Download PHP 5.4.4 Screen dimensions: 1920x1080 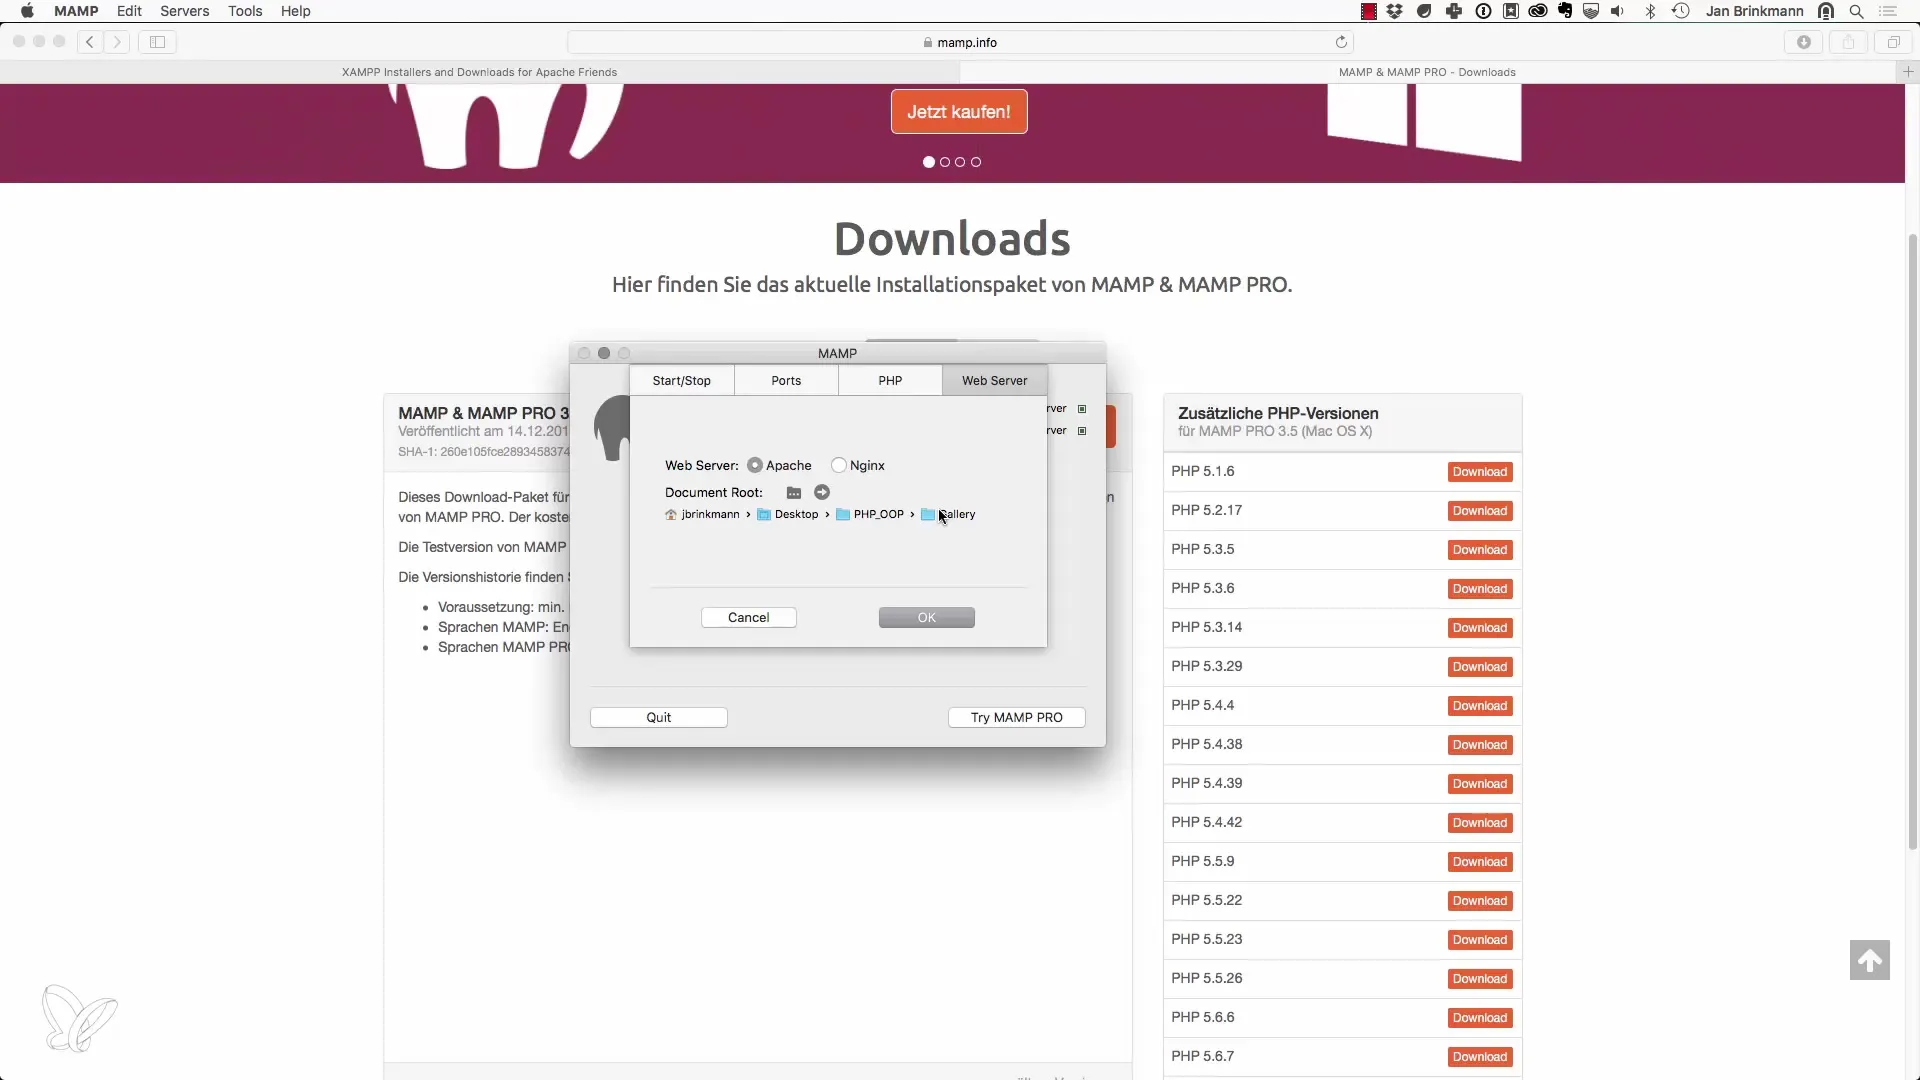[1480, 706]
